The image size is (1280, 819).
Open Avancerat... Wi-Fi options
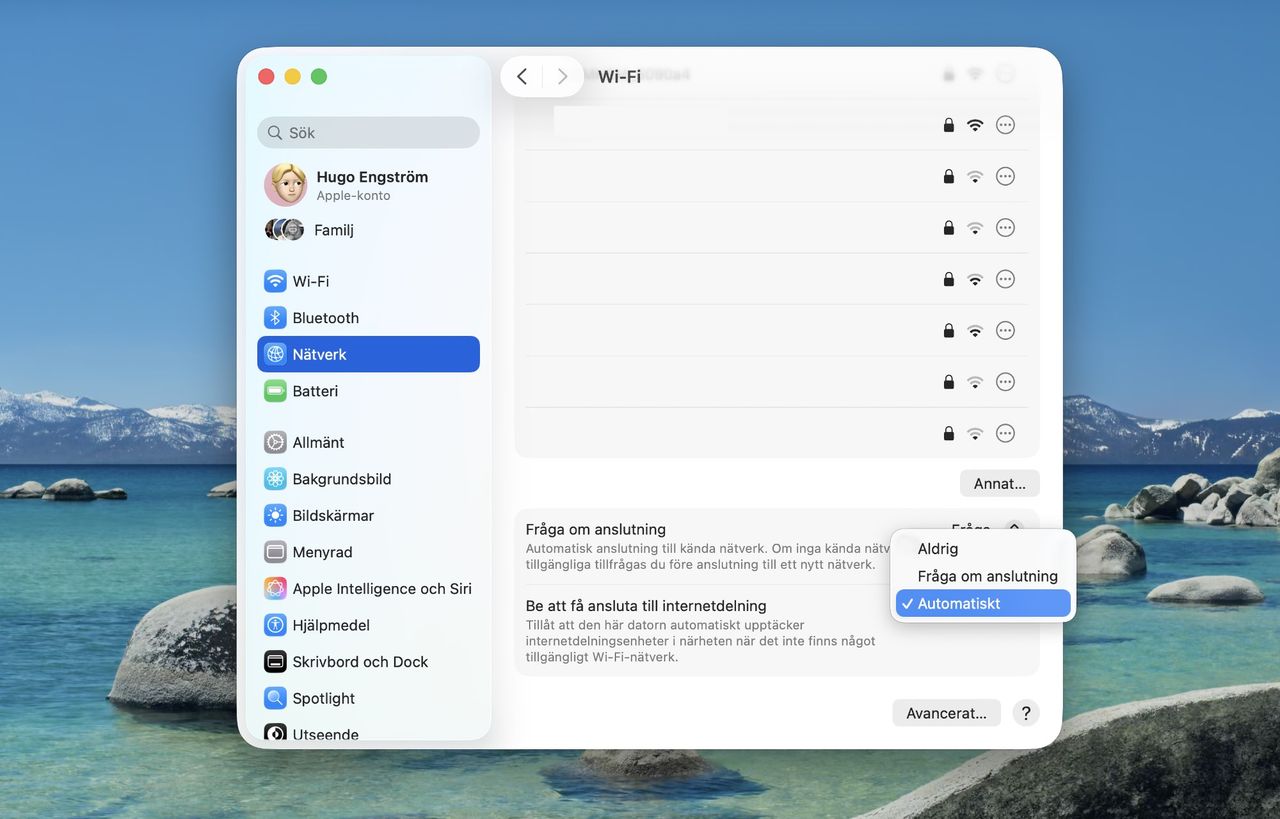tap(945, 712)
